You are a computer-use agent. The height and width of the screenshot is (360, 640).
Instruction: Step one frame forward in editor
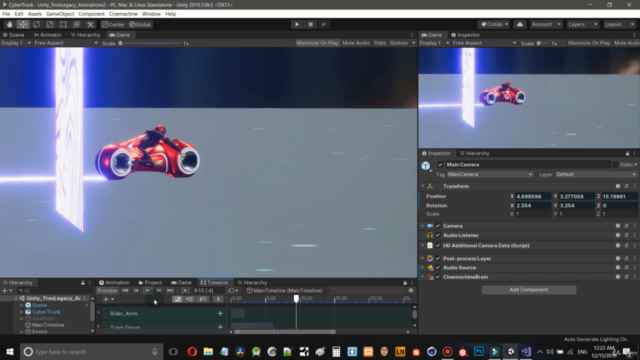324,24
